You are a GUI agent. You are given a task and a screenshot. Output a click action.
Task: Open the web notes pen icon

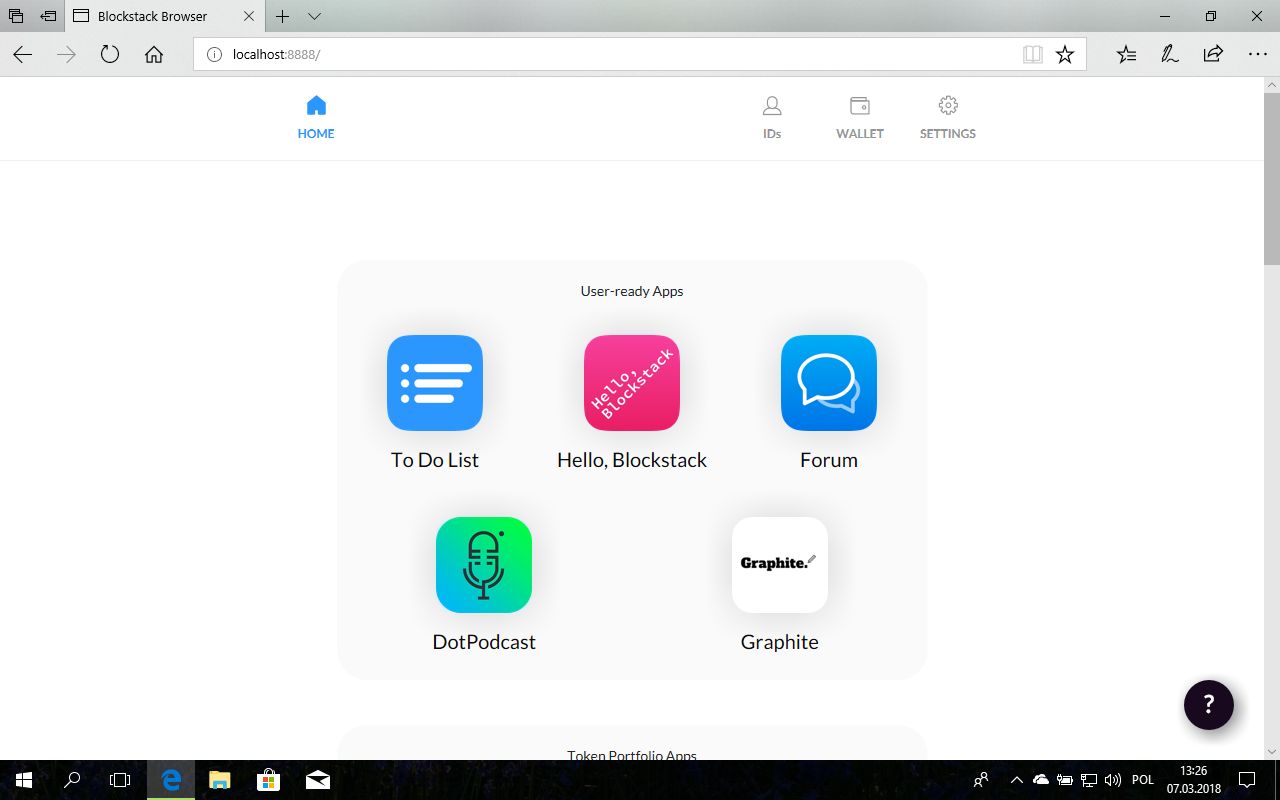click(x=1169, y=55)
